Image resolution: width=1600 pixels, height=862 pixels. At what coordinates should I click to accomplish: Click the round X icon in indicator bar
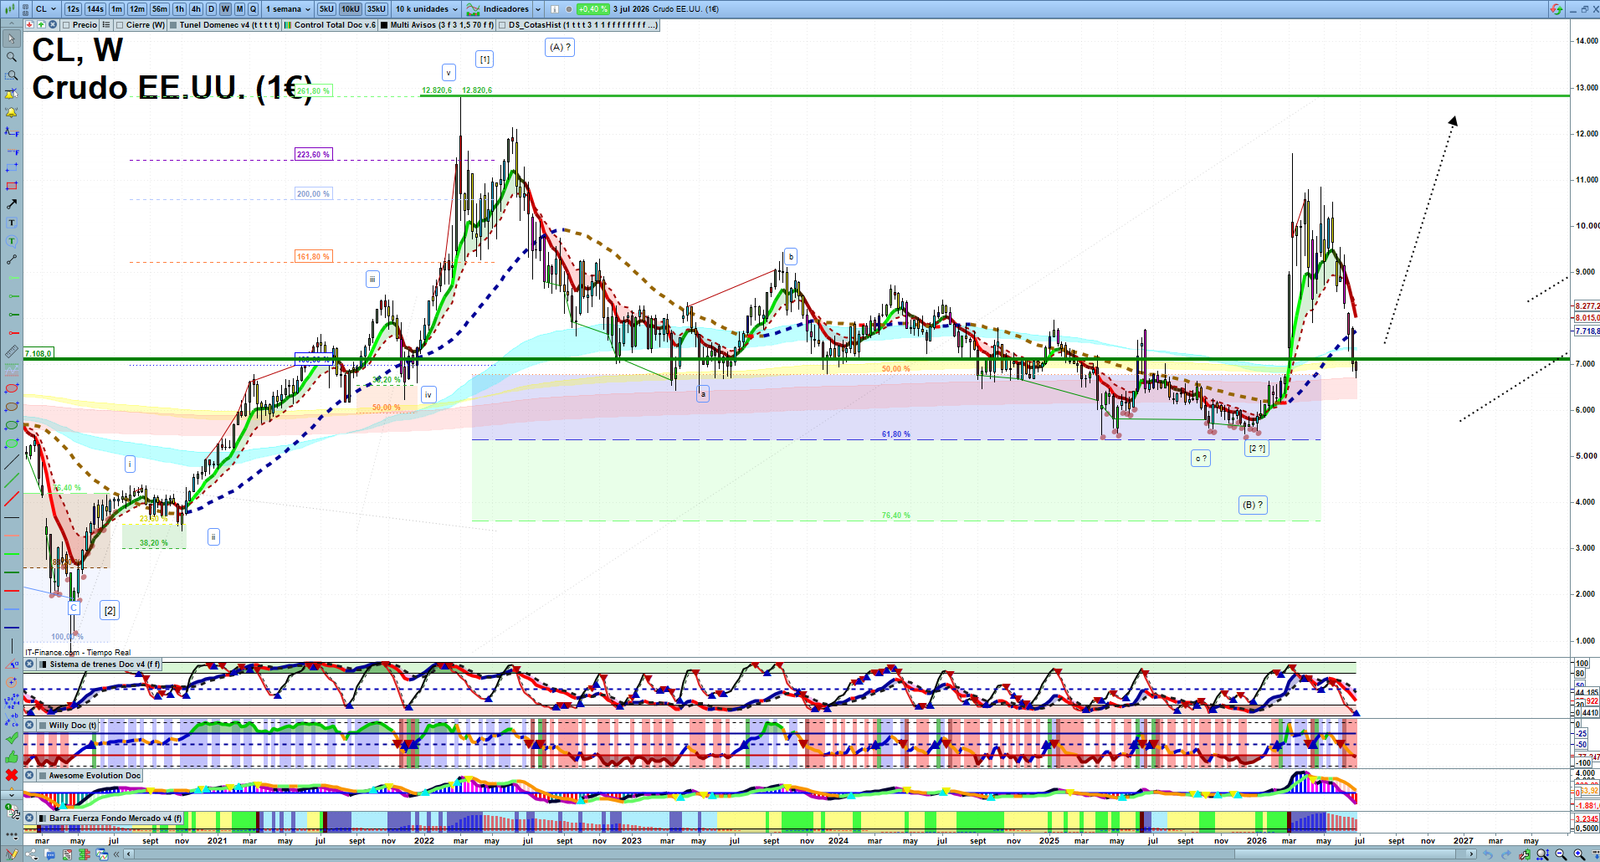coord(52,25)
